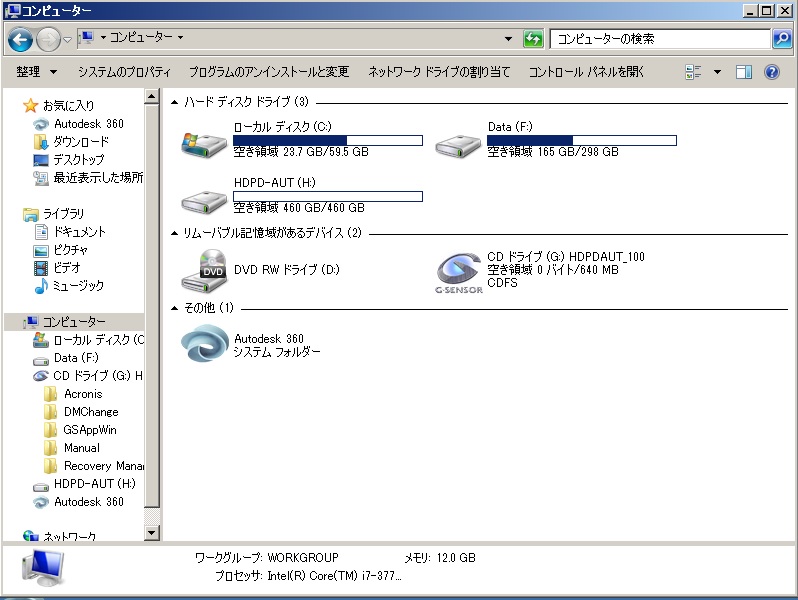798x600 pixels.
Task: Open デスクトップ in favorites
Action: click(69, 160)
